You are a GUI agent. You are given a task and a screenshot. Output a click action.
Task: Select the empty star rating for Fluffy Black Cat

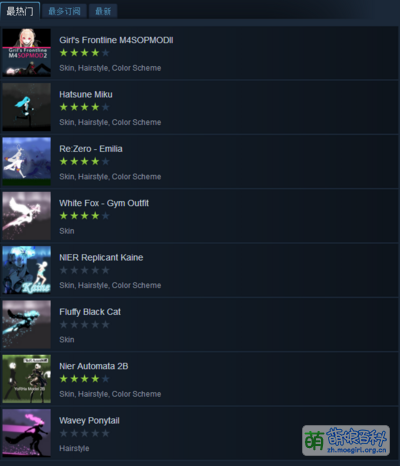[x=84, y=324]
